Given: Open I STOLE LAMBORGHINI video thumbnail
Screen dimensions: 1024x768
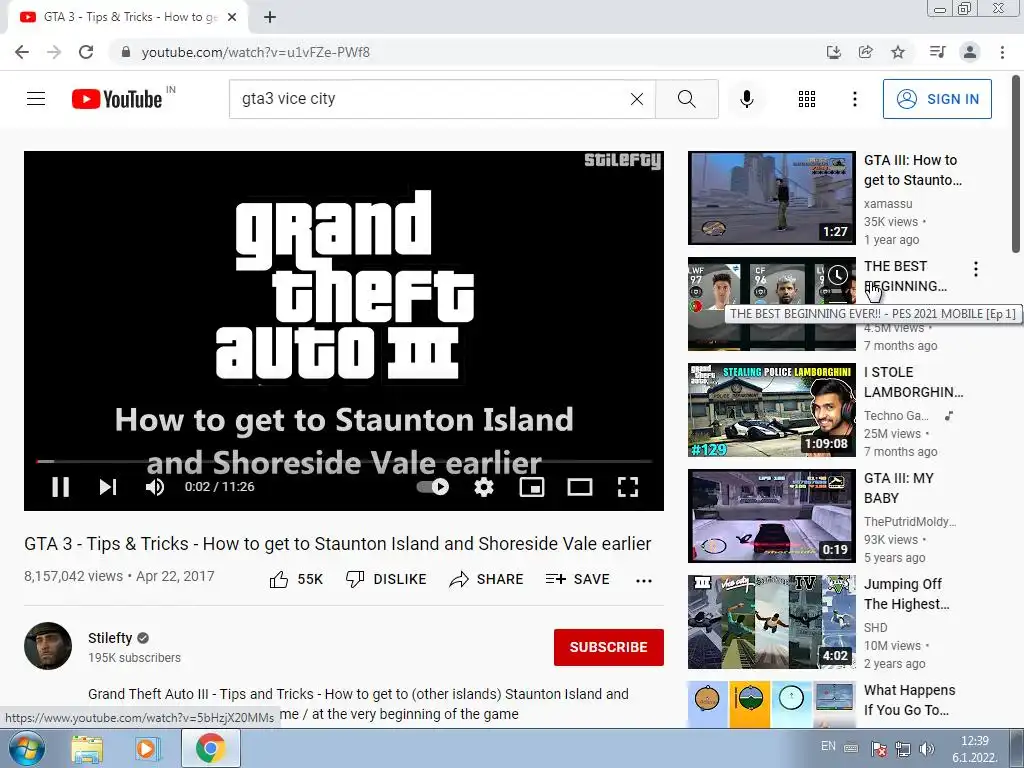Looking at the screenshot, I should coord(771,410).
